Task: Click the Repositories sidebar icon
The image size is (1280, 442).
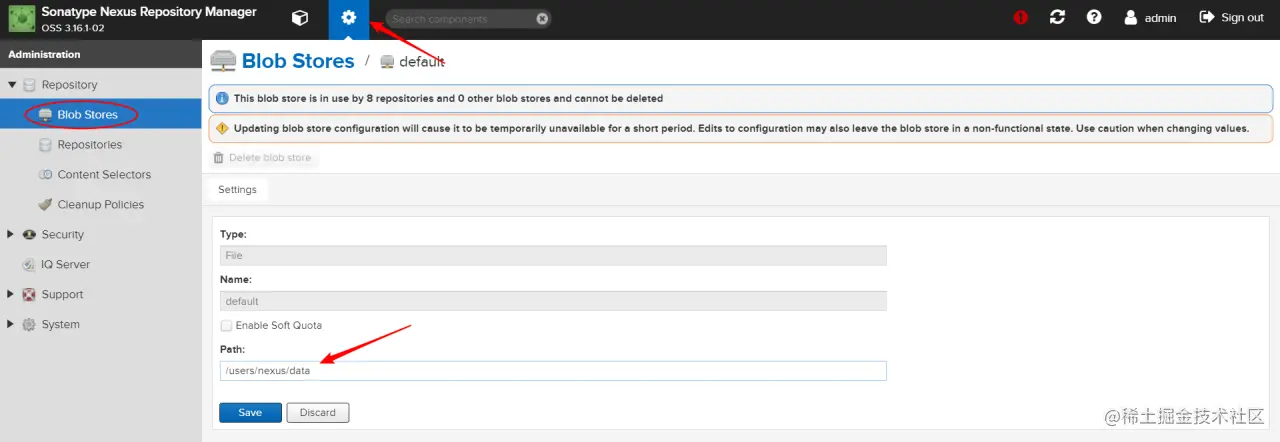Action: coord(45,145)
